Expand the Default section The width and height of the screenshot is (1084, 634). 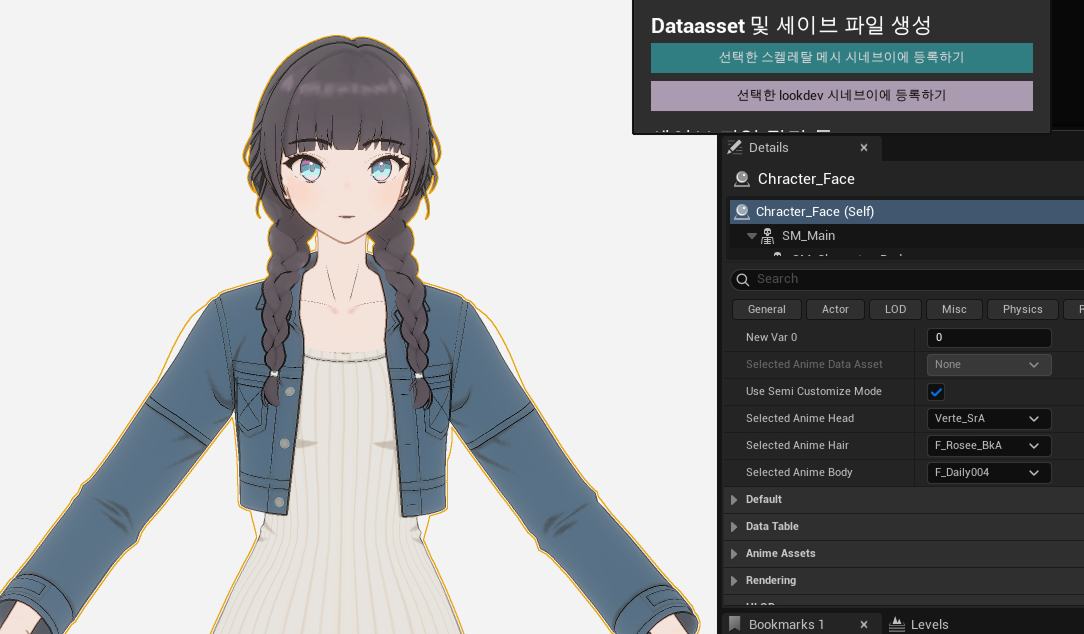click(x=733, y=499)
